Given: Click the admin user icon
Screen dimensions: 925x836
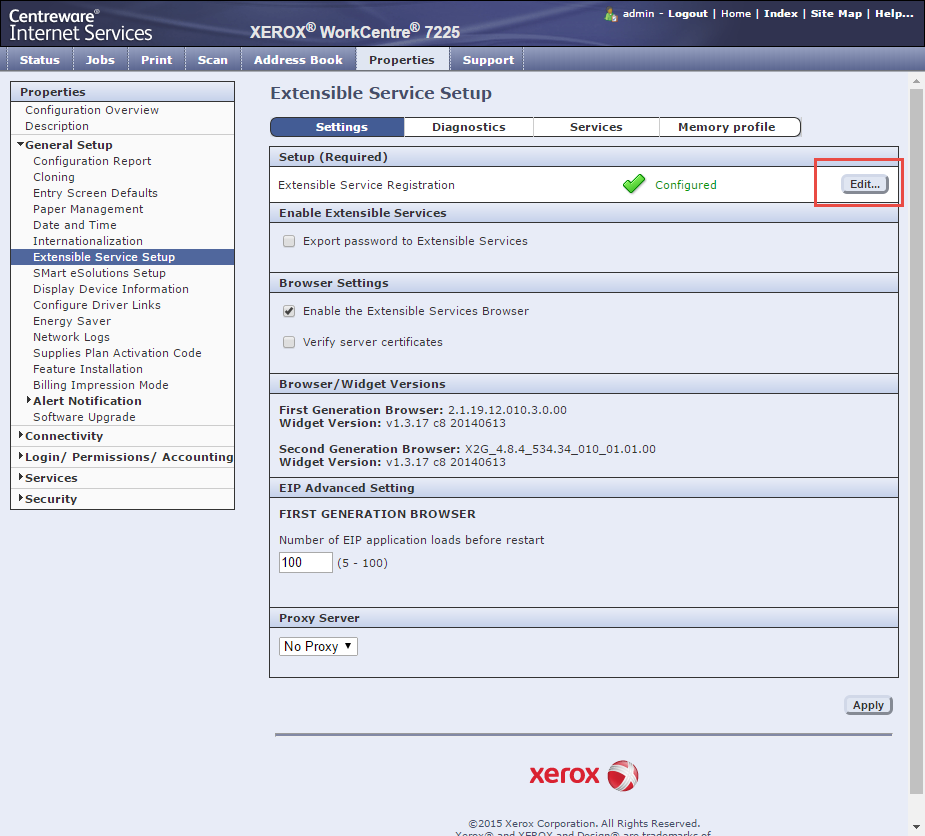Looking at the screenshot, I should (x=611, y=14).
